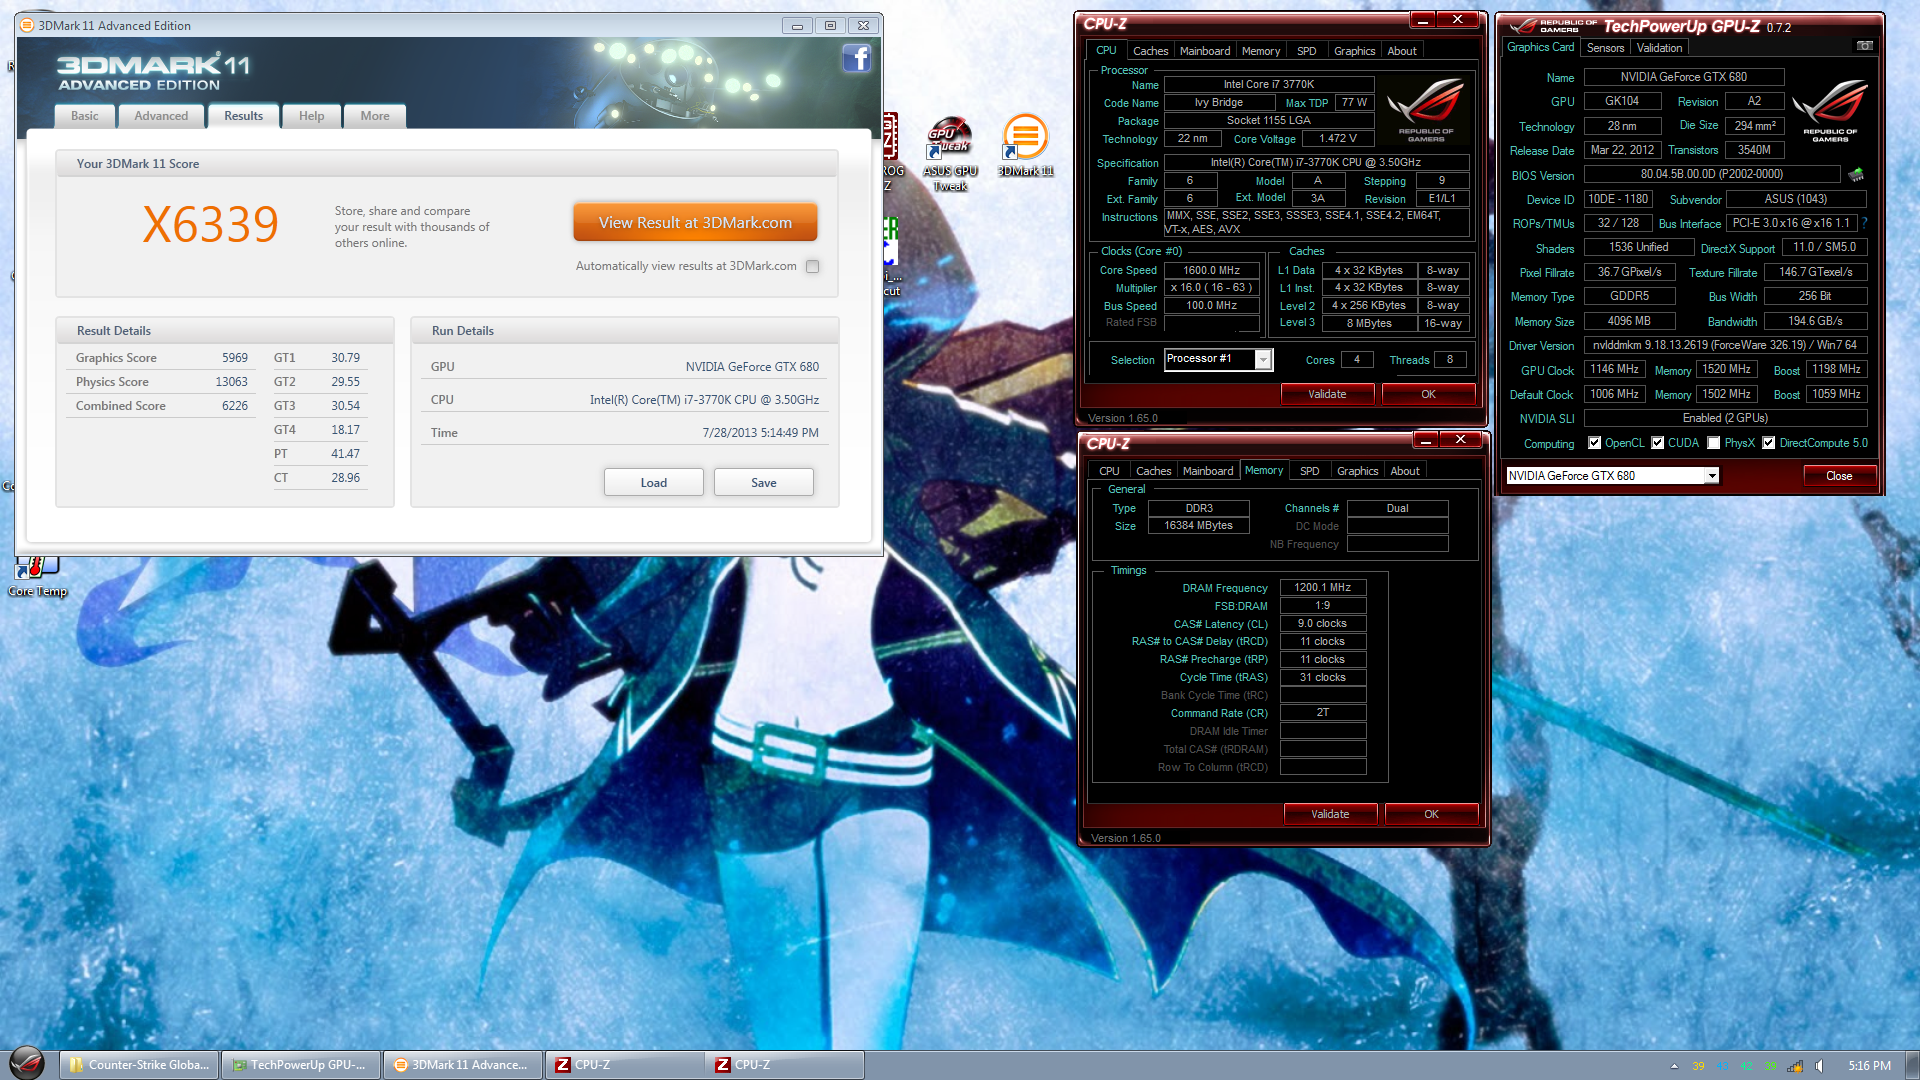The width and height of the screenshot is (1920, 1080).
Task: Open CPU tab in the lower CPU-Z window
Action: (x=1109, y=471)
